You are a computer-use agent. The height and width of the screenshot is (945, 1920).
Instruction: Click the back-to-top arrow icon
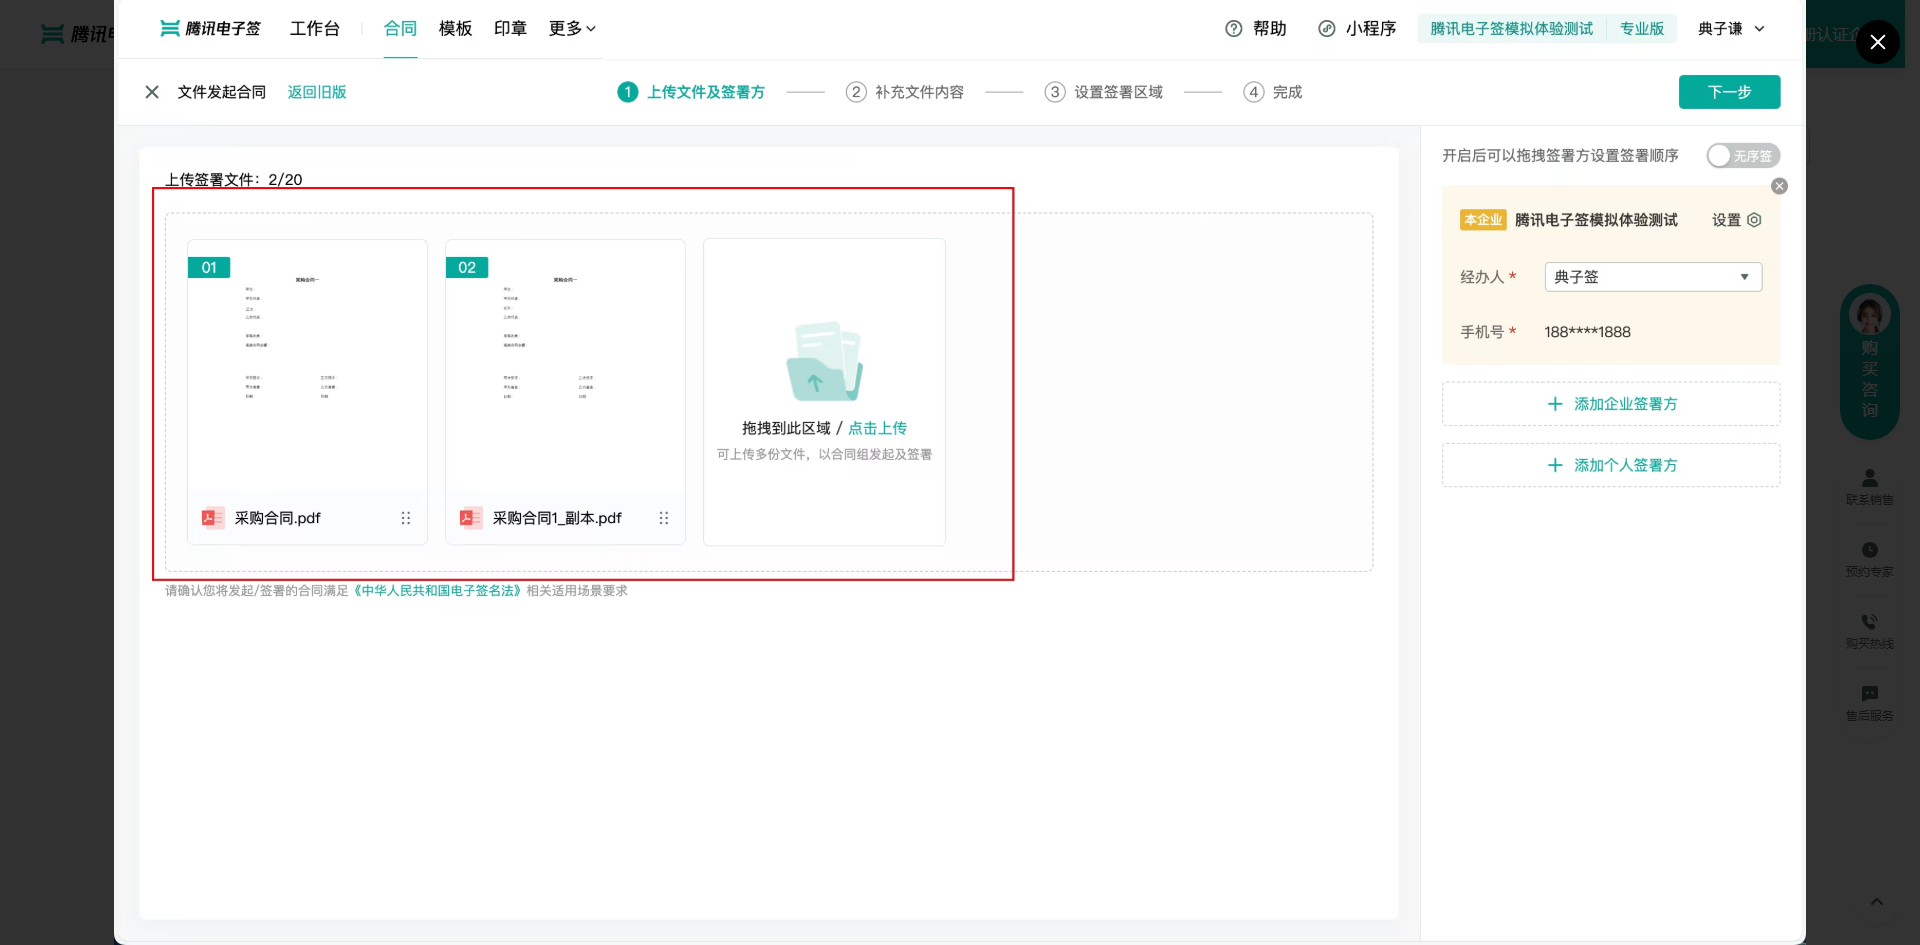pyautogui.click(x=1877, y=902)
